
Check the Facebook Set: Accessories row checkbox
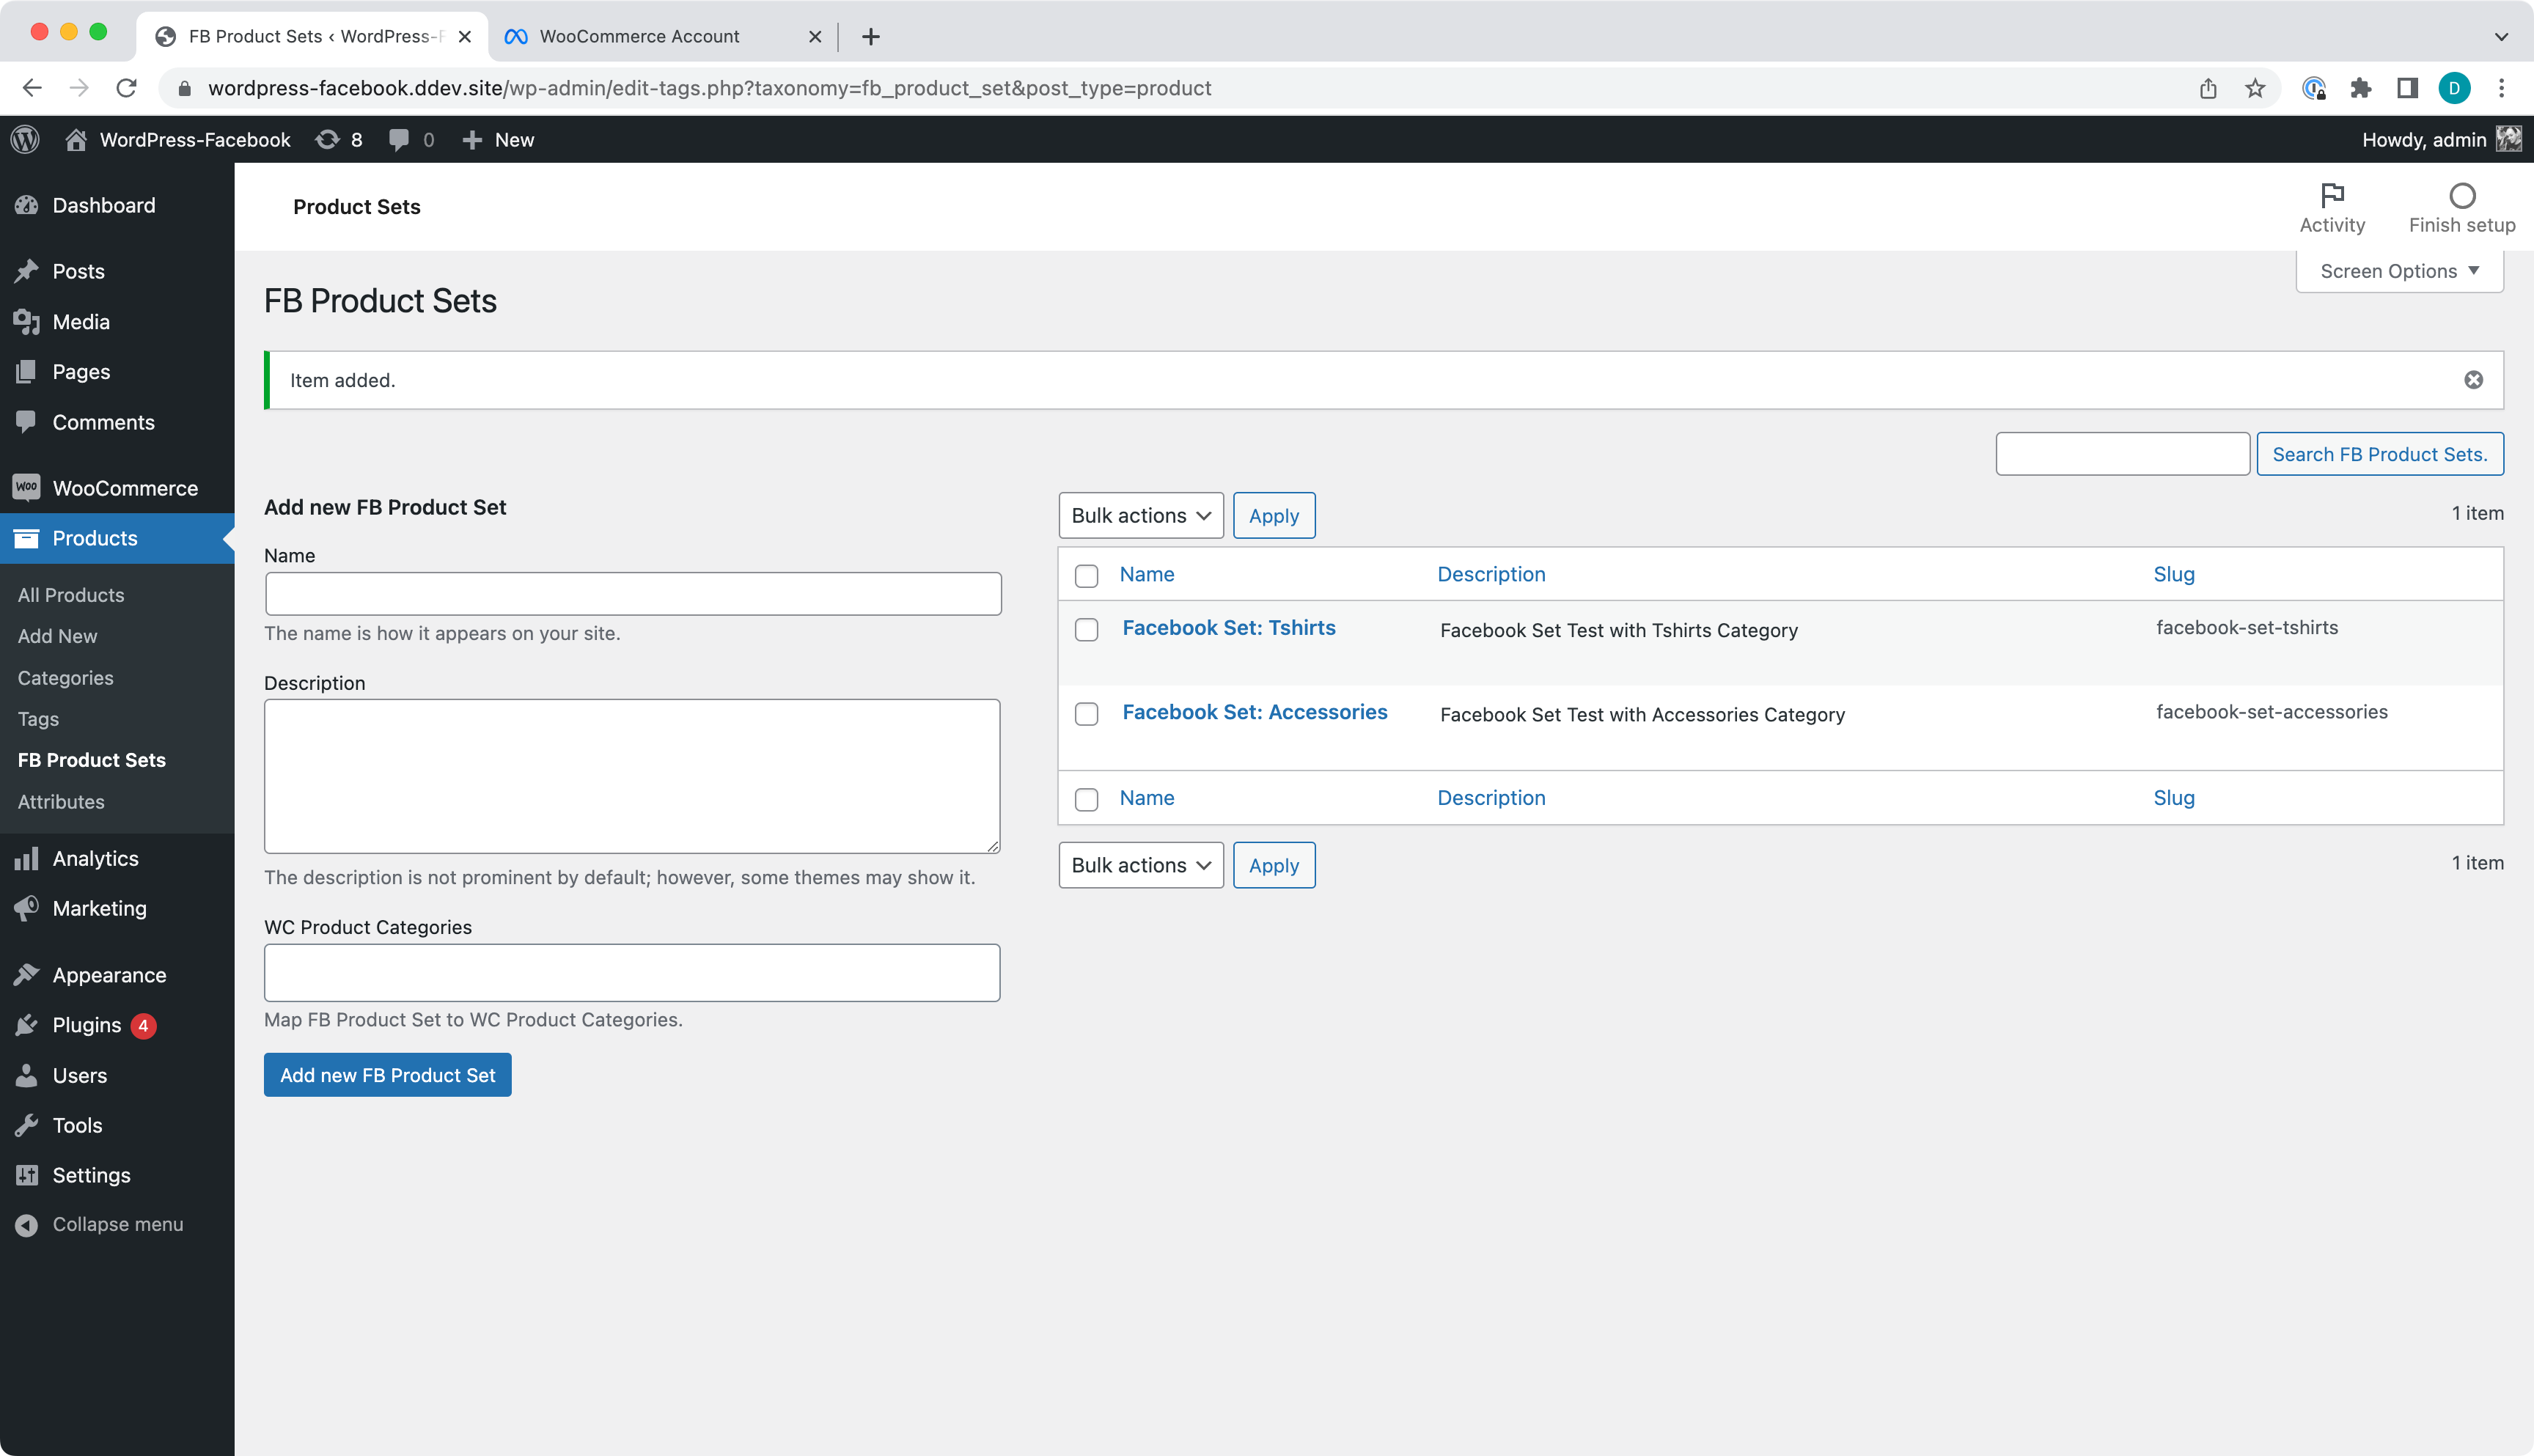(x=1086, y=714)
